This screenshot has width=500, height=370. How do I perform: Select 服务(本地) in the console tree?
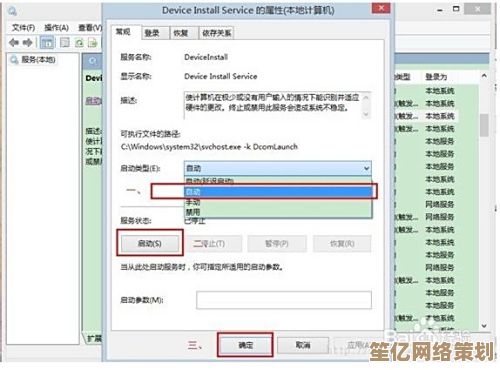tap(38, 60)
